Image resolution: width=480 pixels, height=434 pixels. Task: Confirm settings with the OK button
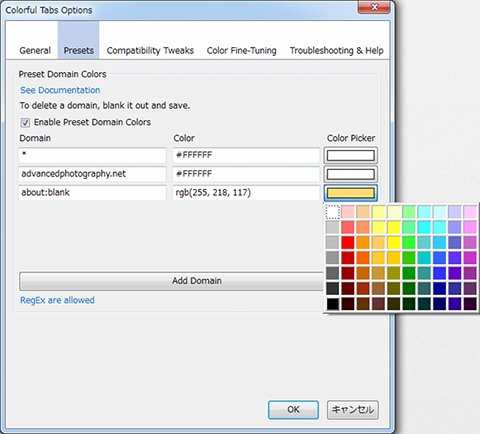click(293, 410)
